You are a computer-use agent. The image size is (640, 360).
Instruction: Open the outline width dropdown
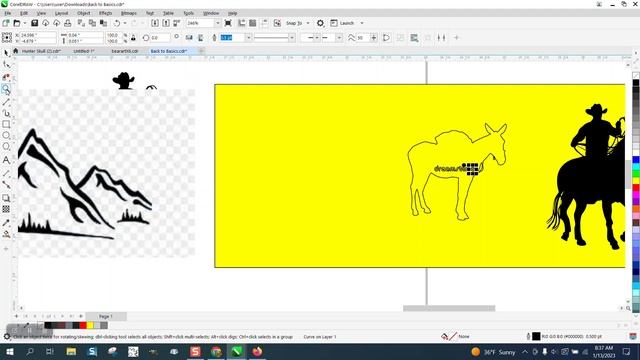(x=248, y=38)
